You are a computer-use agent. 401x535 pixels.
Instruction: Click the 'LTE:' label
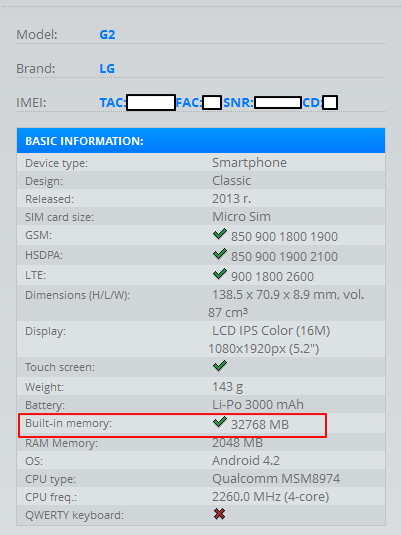point(35,275)
